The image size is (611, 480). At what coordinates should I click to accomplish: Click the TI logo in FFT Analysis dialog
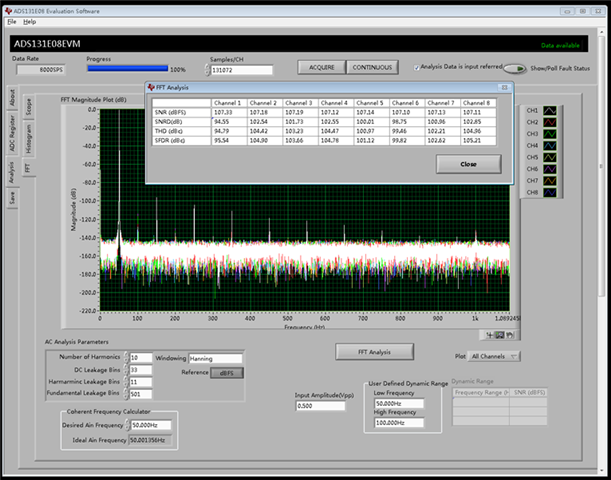tap(151, 88)
